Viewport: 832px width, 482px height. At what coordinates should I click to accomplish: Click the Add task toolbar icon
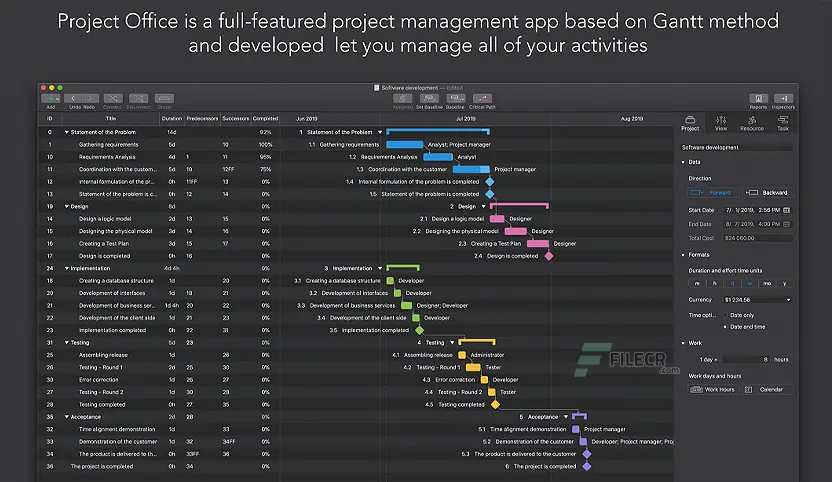[x=50, y=98]
